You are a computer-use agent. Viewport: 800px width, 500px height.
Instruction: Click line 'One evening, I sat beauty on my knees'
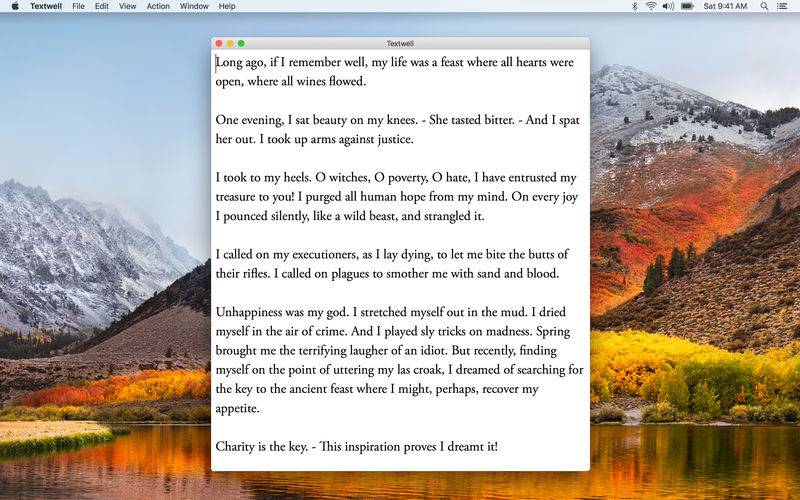397,120
